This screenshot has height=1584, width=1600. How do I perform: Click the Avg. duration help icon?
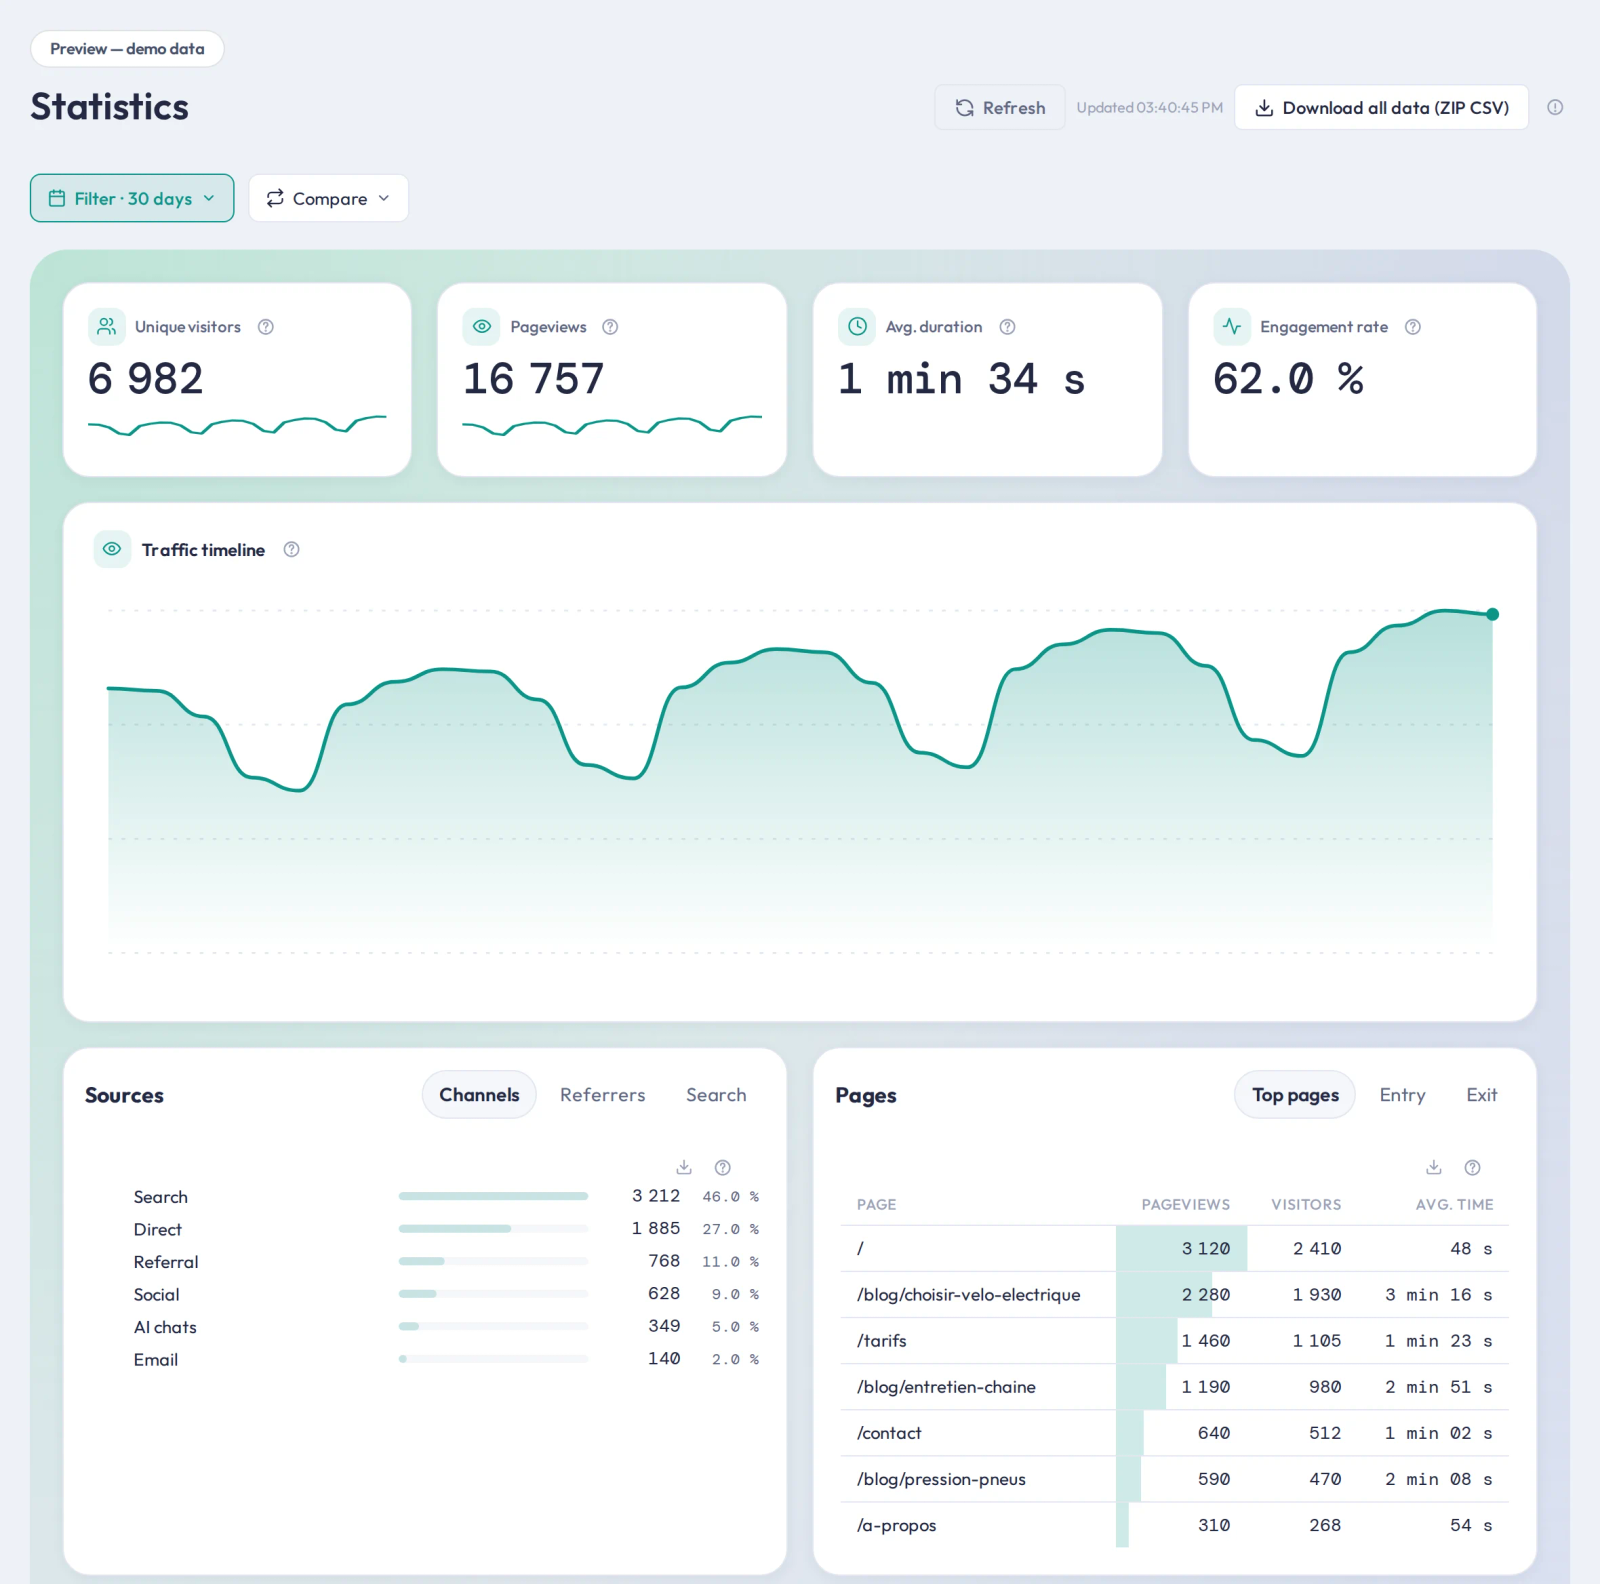click(1008, 327)
